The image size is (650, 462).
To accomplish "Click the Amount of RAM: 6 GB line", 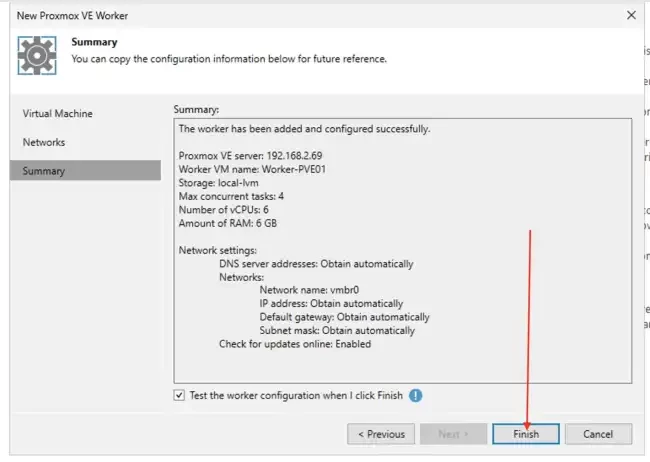I will [228, 223].
